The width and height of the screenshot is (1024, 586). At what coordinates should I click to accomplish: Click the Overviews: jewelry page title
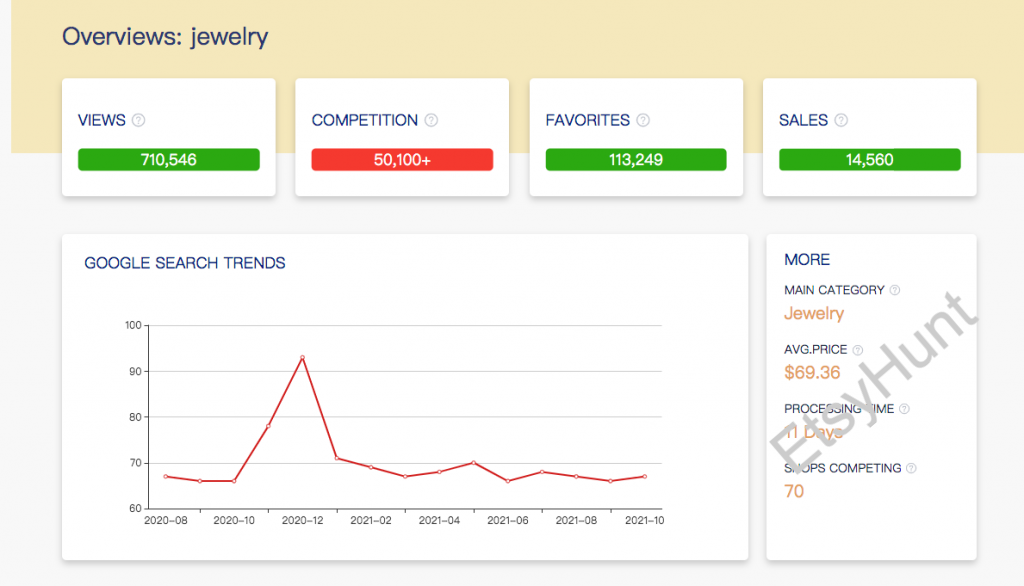pyautogui.click(x=165, y=37)
